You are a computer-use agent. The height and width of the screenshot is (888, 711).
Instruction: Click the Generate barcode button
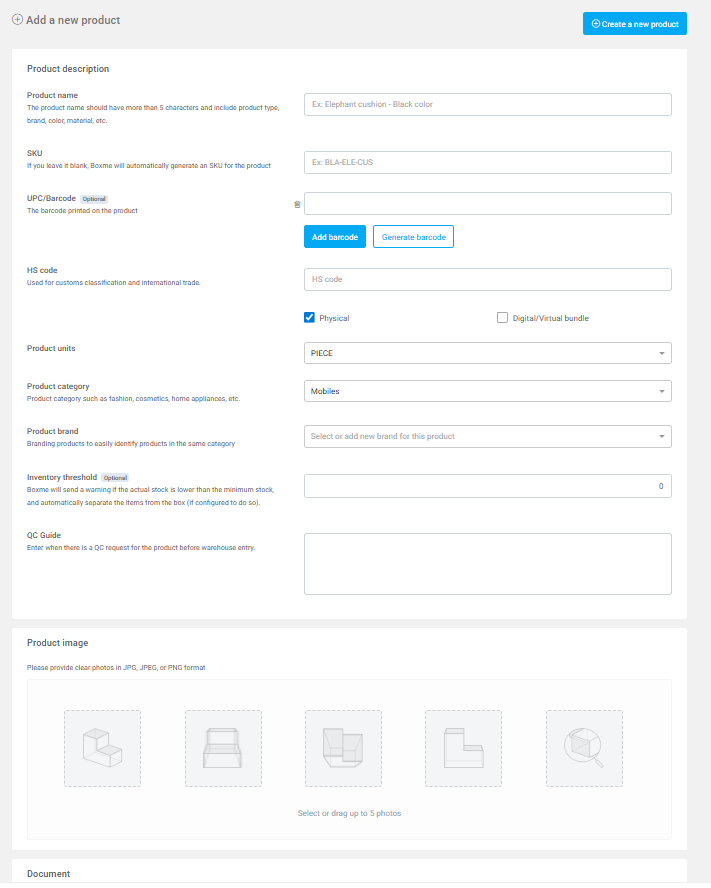413,237
